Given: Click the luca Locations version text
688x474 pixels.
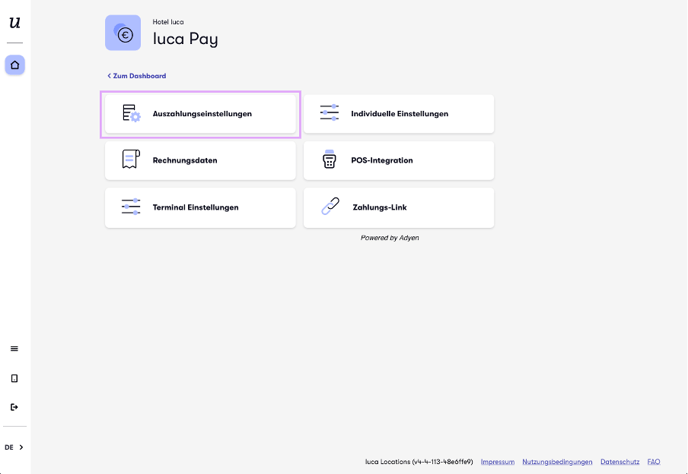Looking at the screenshot, I should (x=419, y=462).
